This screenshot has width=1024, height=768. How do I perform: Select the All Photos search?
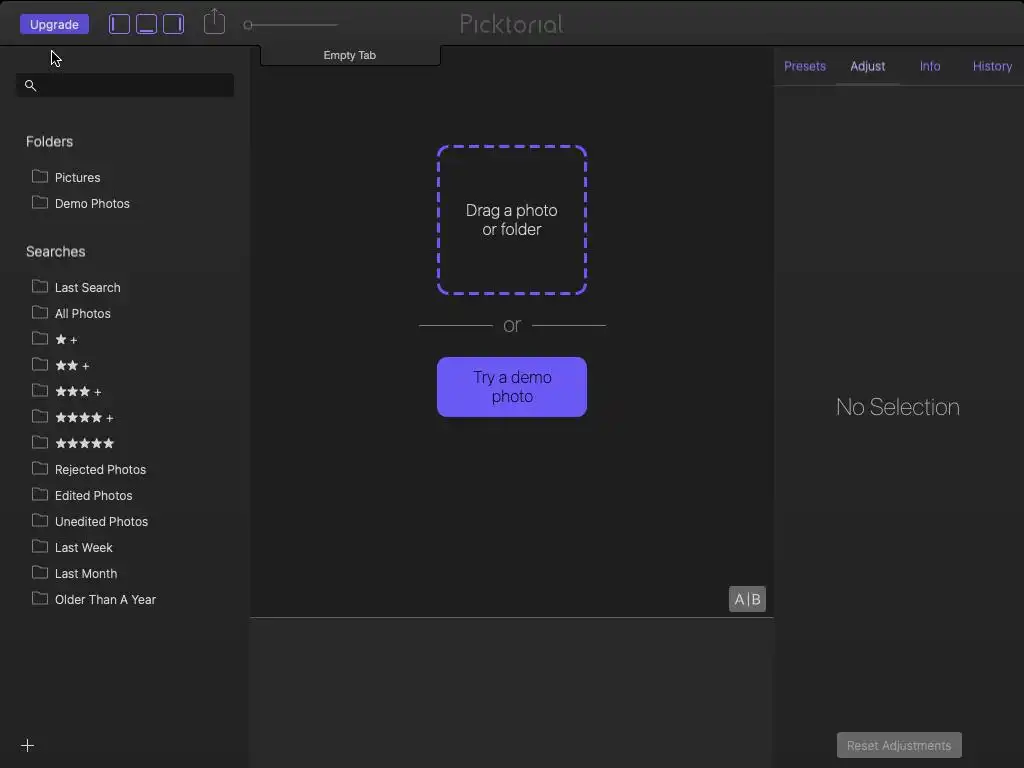[x=83, y=314]
